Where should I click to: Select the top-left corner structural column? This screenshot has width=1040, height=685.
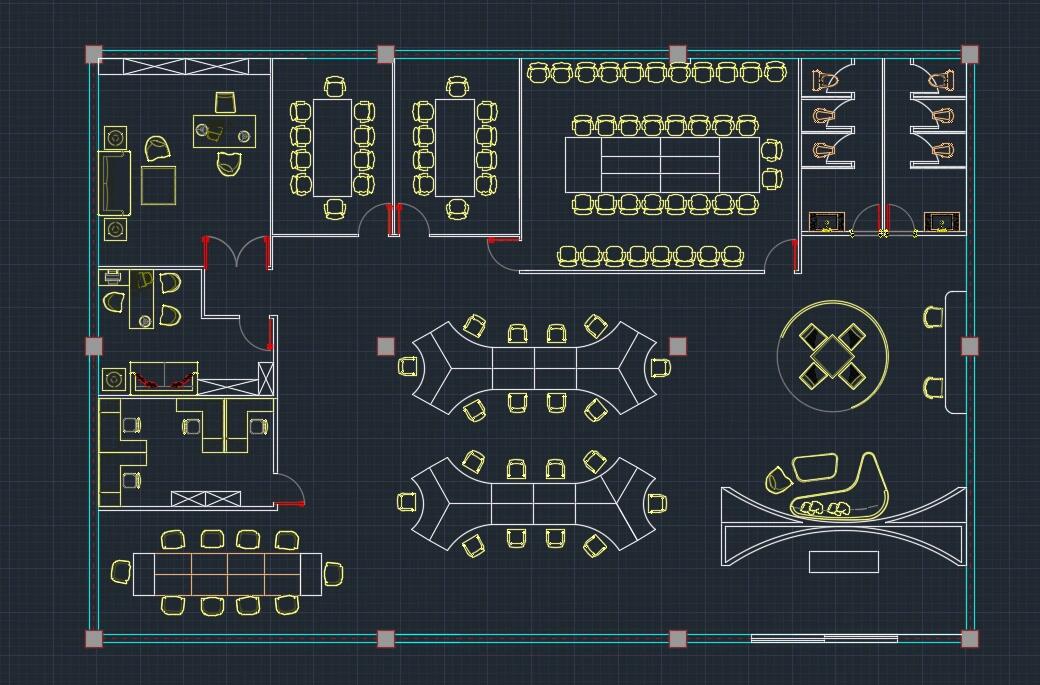tap(93, 54)
